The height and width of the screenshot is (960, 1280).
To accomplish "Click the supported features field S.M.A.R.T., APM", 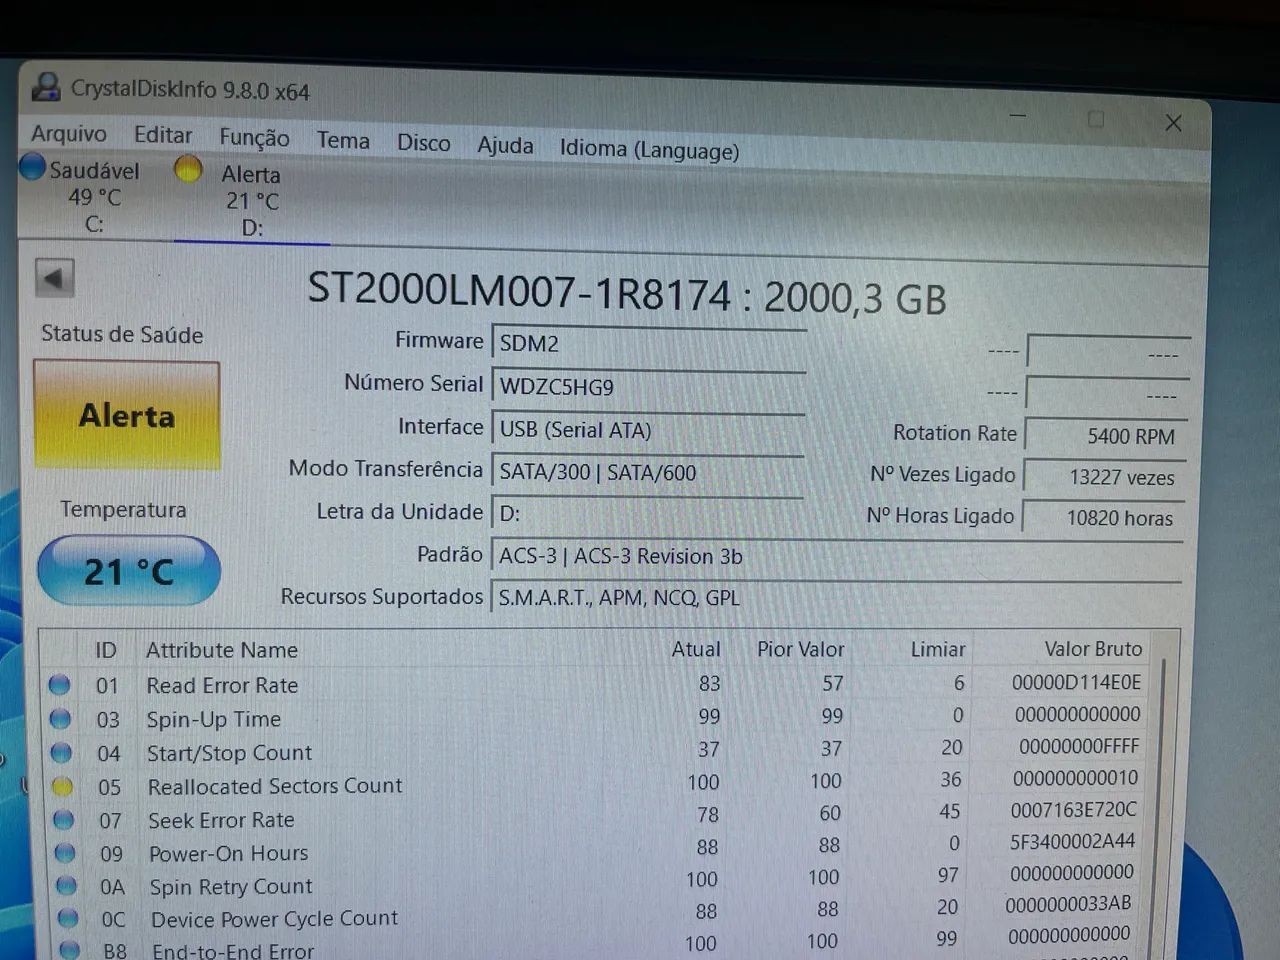I will 836,598.
